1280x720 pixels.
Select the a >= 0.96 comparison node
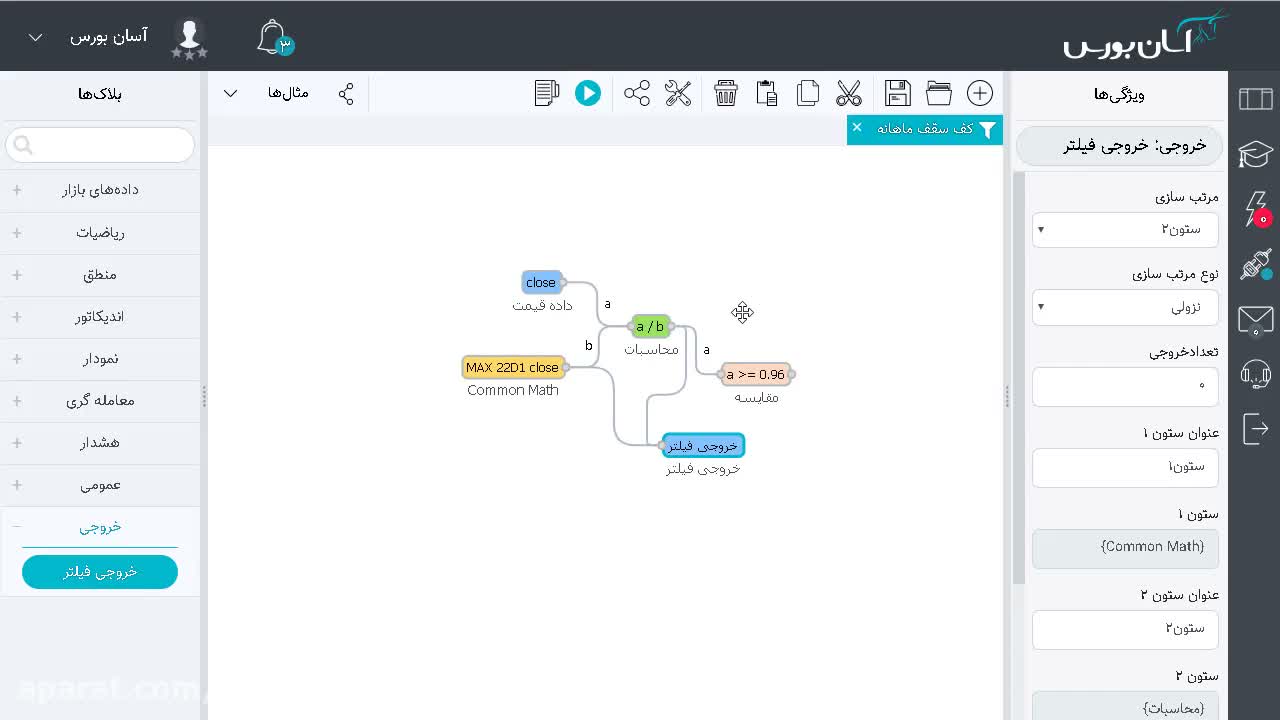click(755, 374)
